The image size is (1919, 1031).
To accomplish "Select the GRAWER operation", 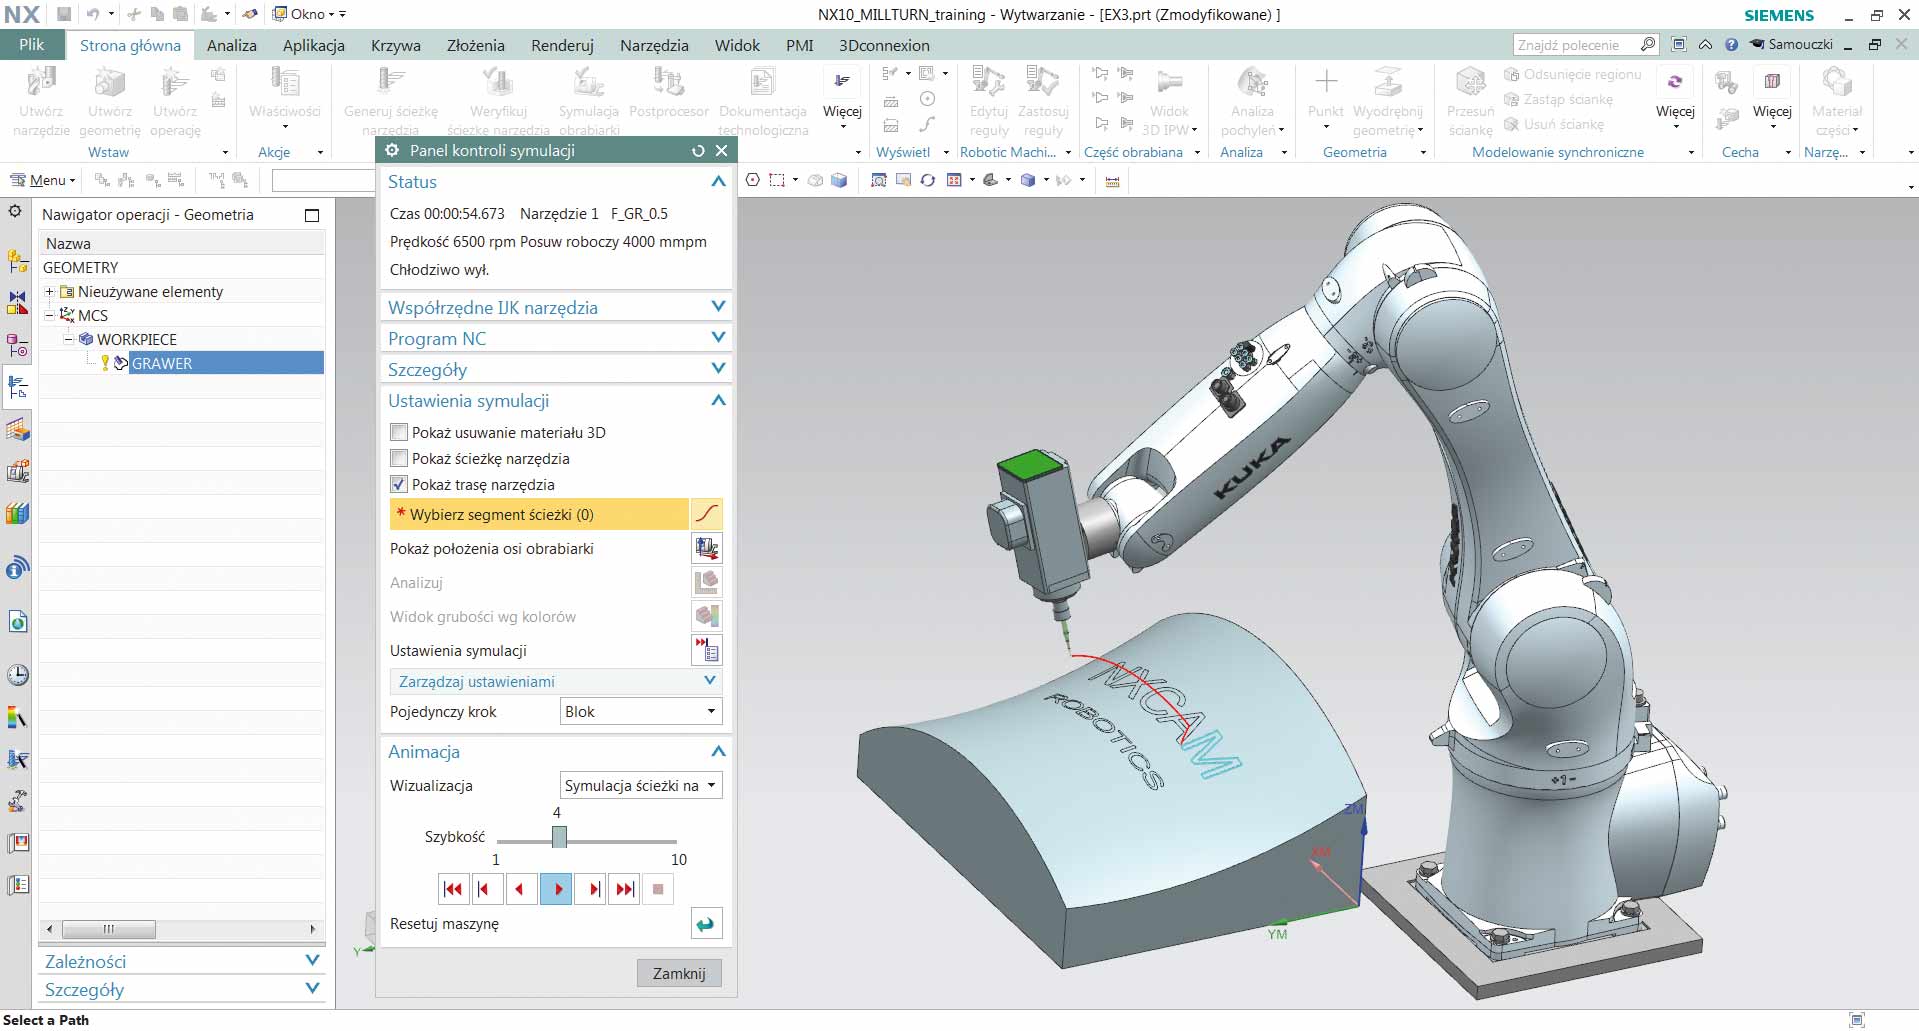I will (226, 363).
